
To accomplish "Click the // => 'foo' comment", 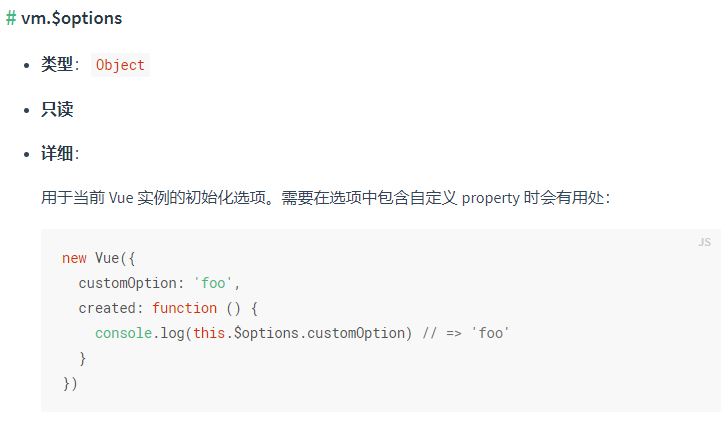I will coord(466,333).
